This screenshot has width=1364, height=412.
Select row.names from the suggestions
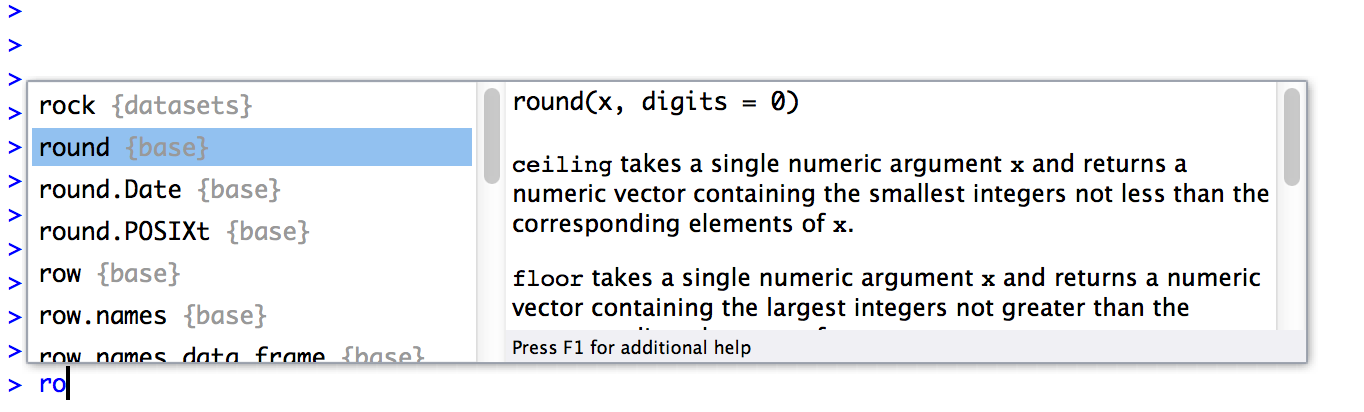point(103,315)
